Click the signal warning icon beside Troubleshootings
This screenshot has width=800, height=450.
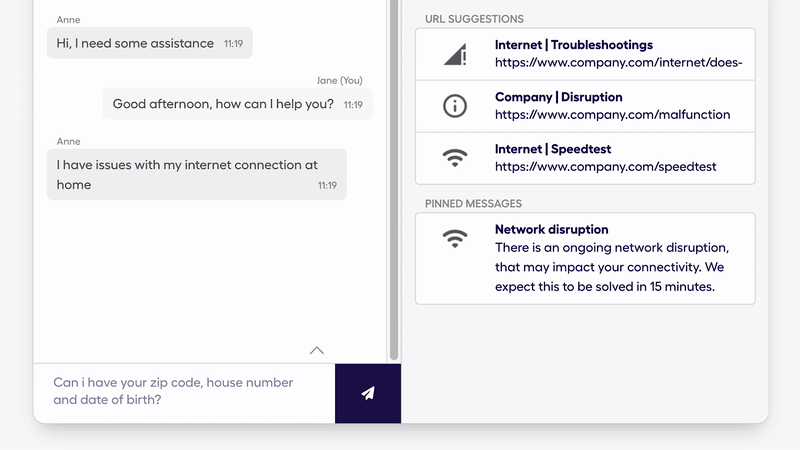coord(455,55)
